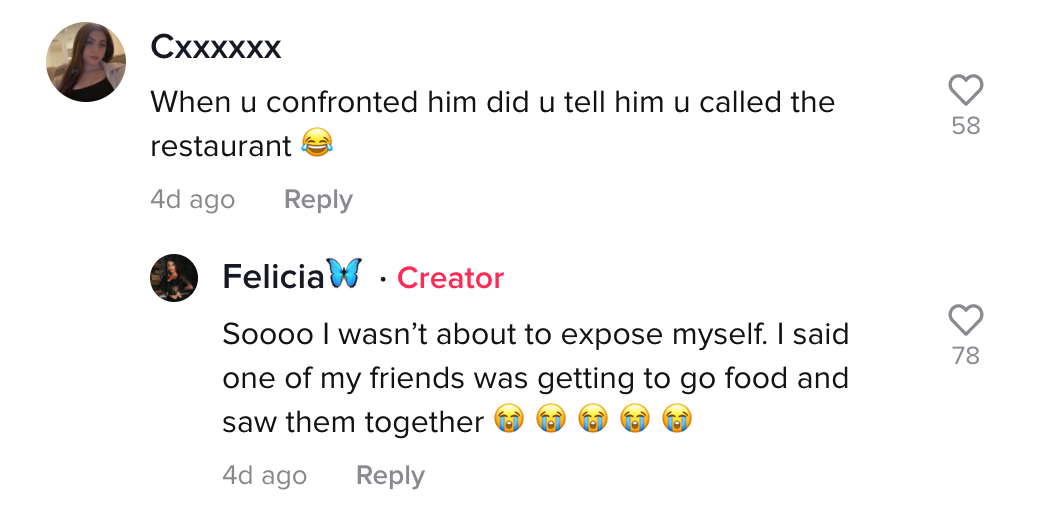
Task: Open the Felicia username profile
Action: click(x=273, y=277)
